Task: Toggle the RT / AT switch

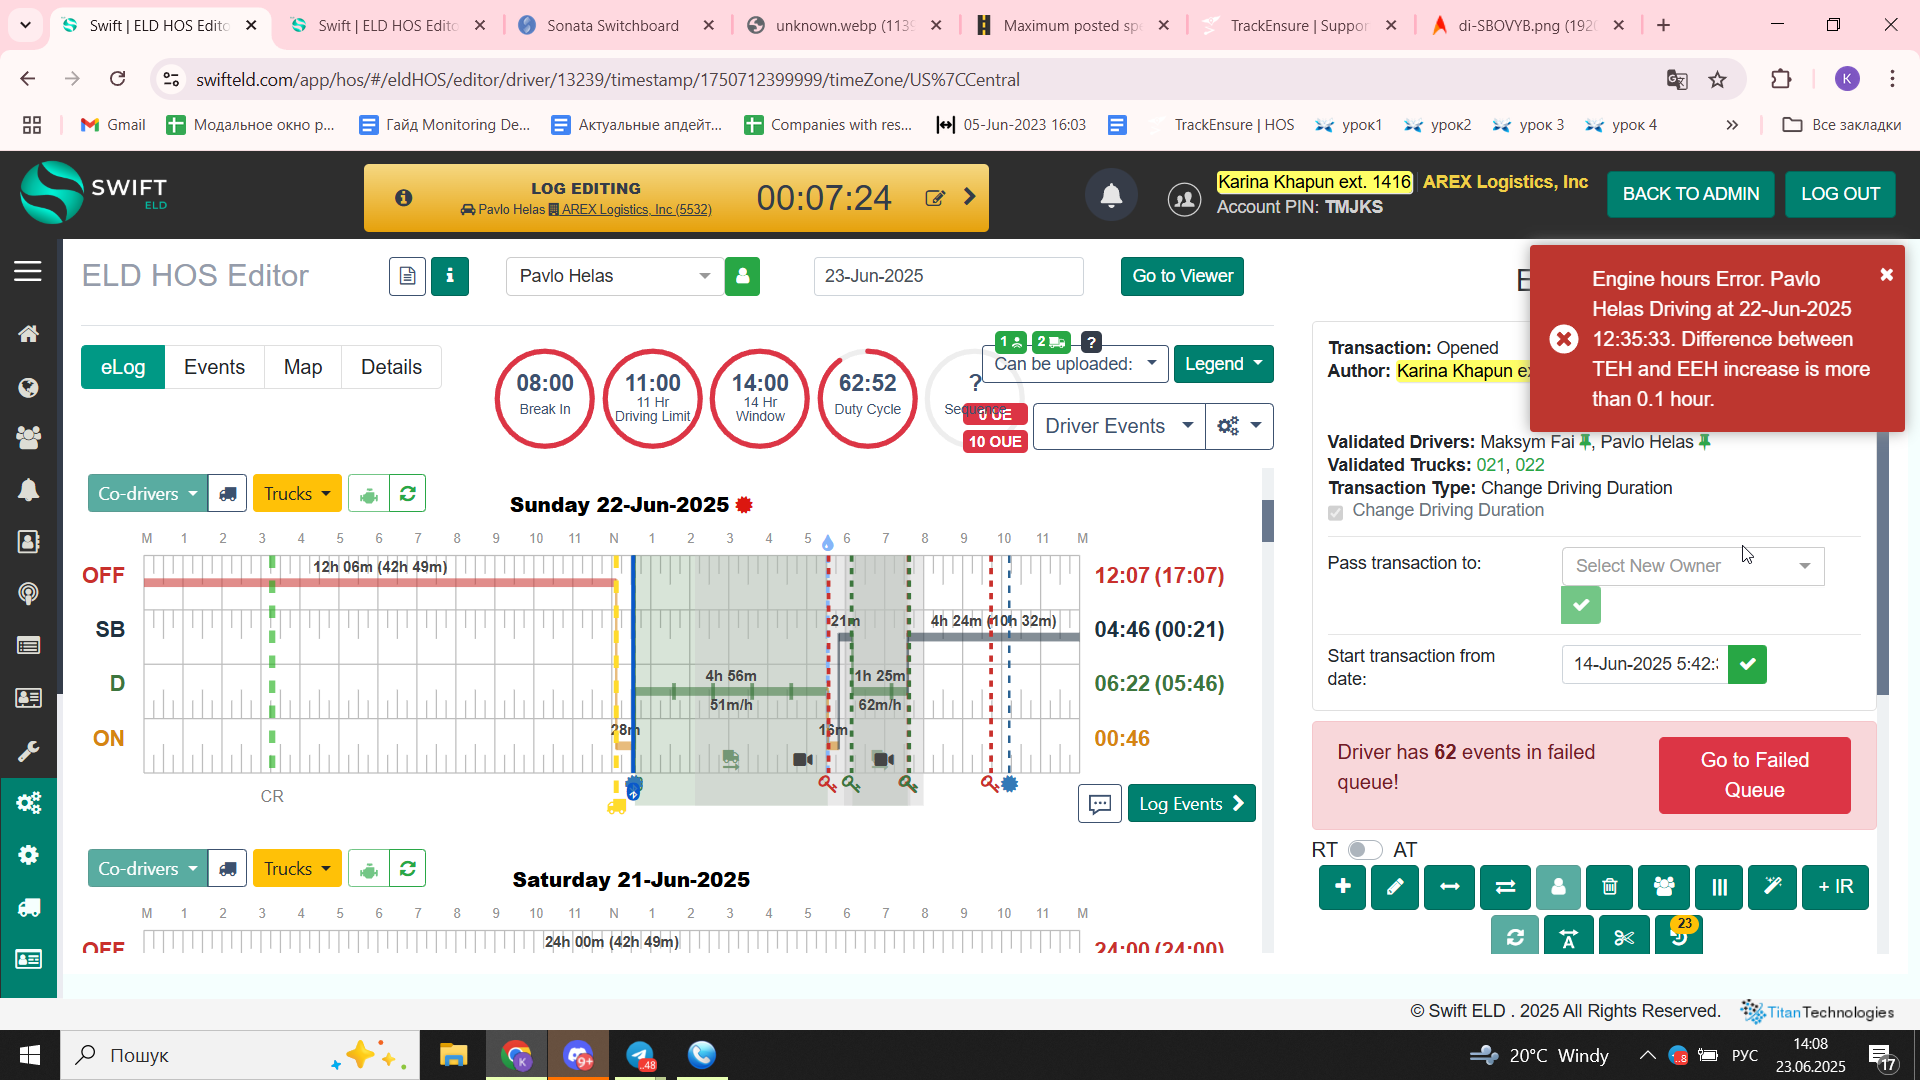Action: click(1364, 850)
